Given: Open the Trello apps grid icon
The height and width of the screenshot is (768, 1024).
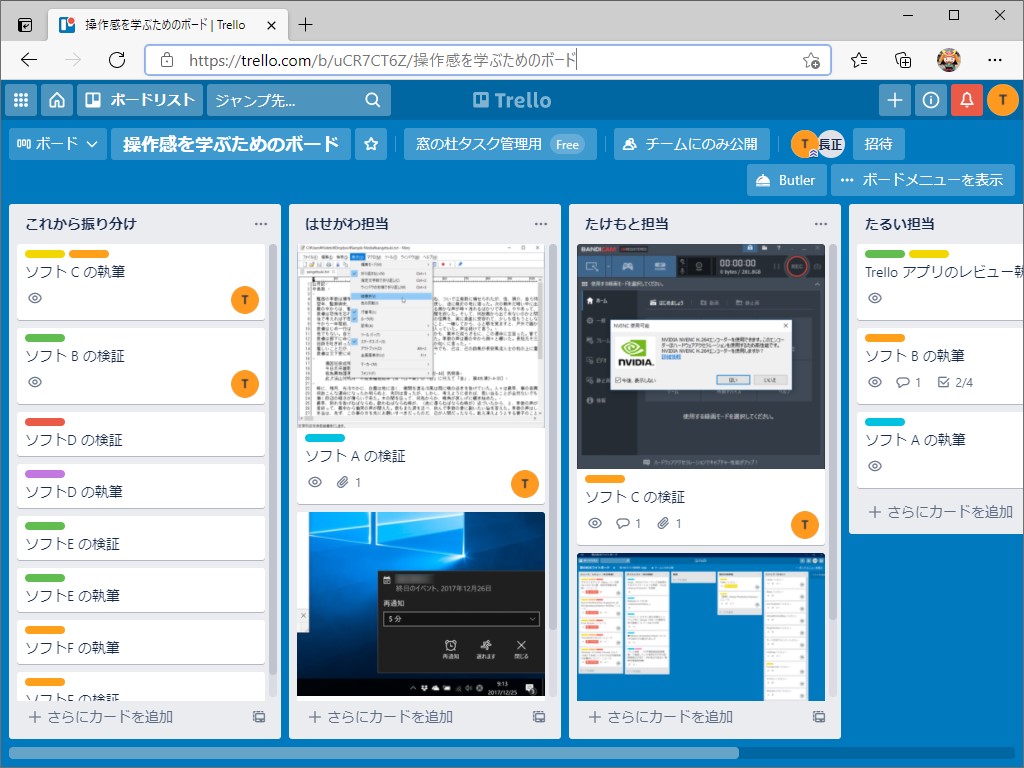Looking at the screenshot, I should click(x=20, y=100).
